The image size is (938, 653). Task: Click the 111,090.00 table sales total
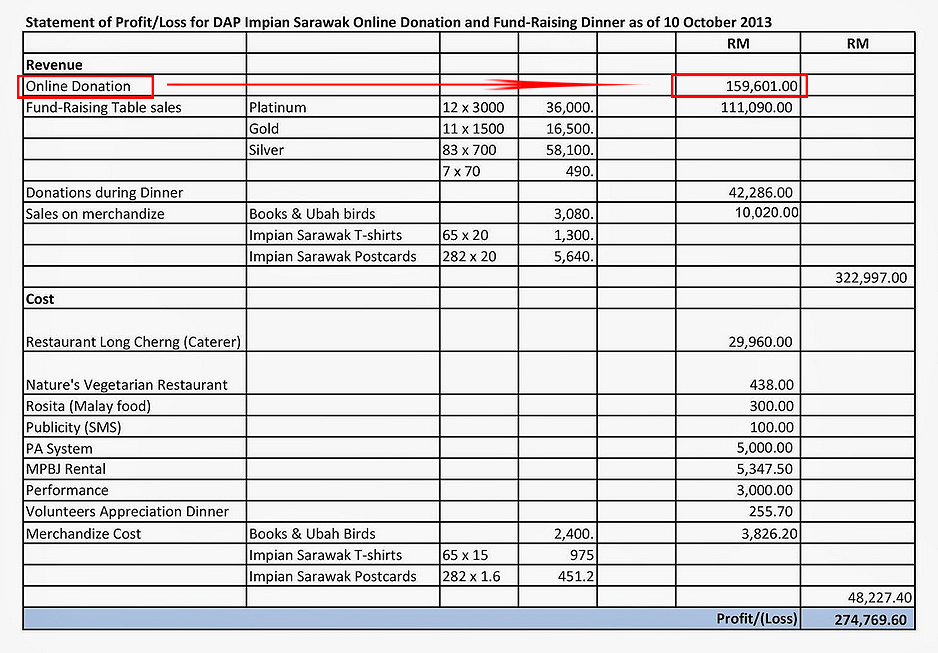[756, 108]
